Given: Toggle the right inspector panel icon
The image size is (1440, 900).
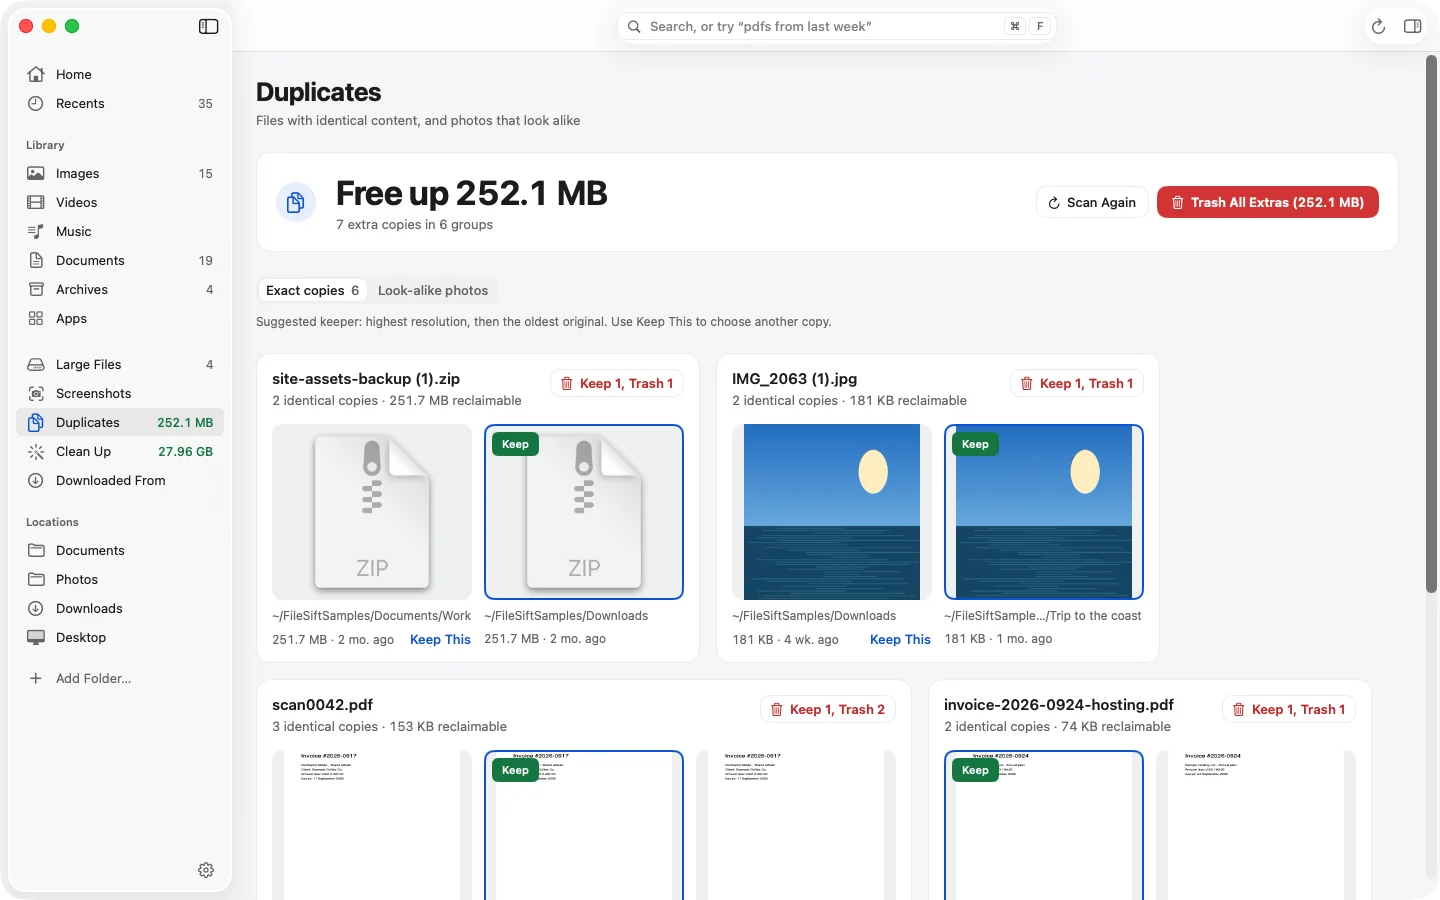Looking at the screenshot, I should point(1412,27).
